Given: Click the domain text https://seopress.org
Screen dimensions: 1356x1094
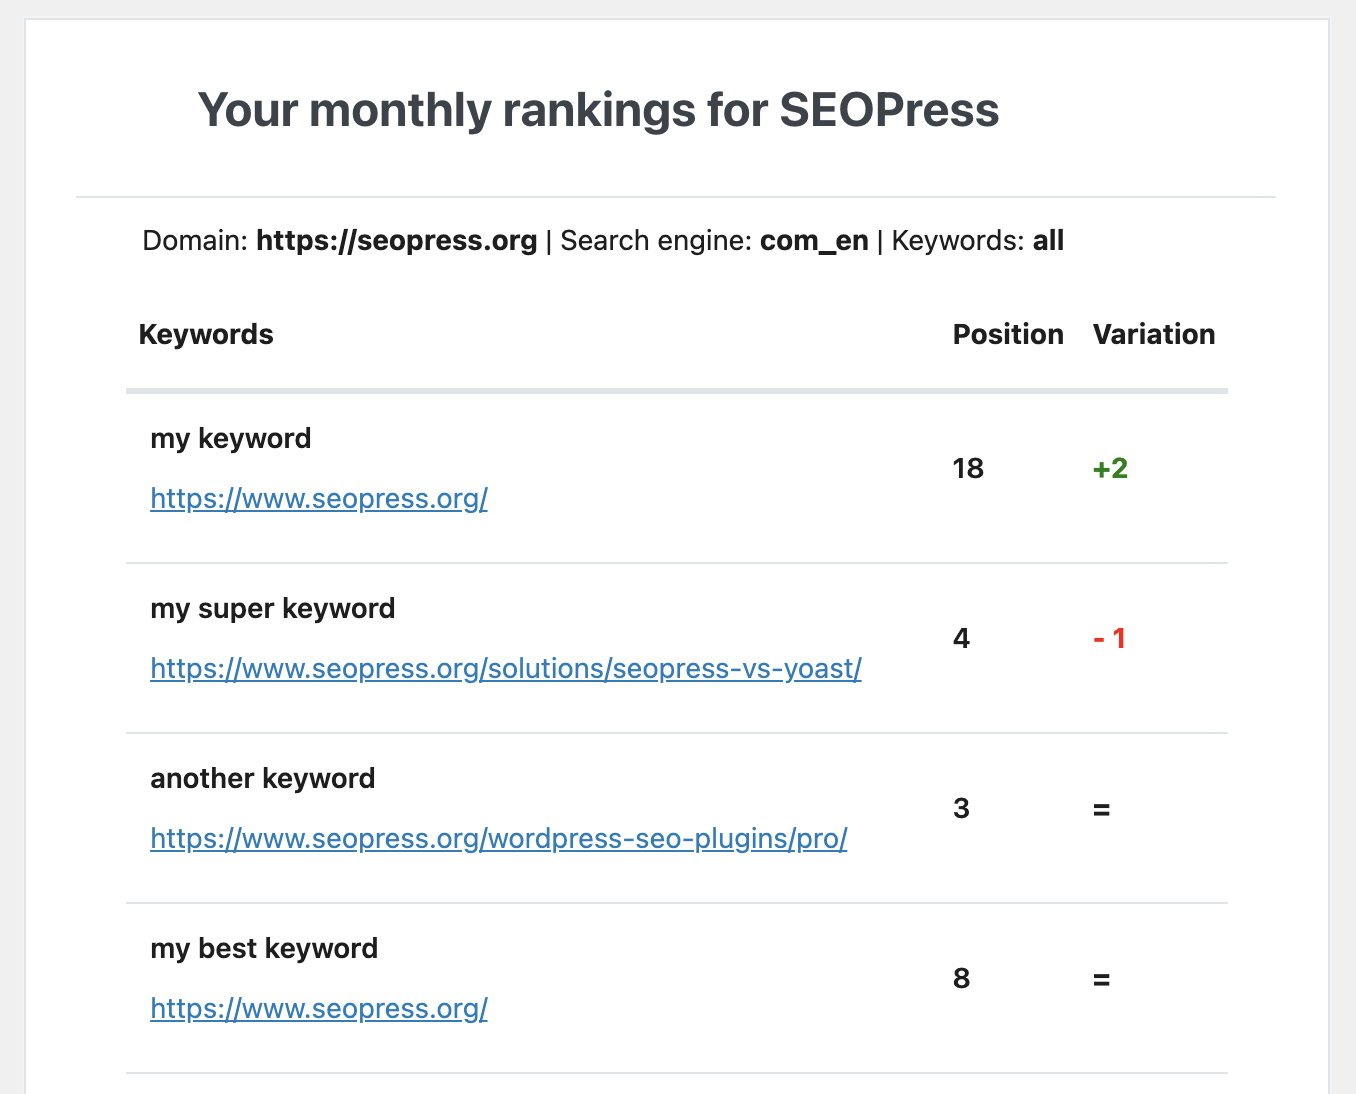Looking at the screenshot, I should point(397,241).
